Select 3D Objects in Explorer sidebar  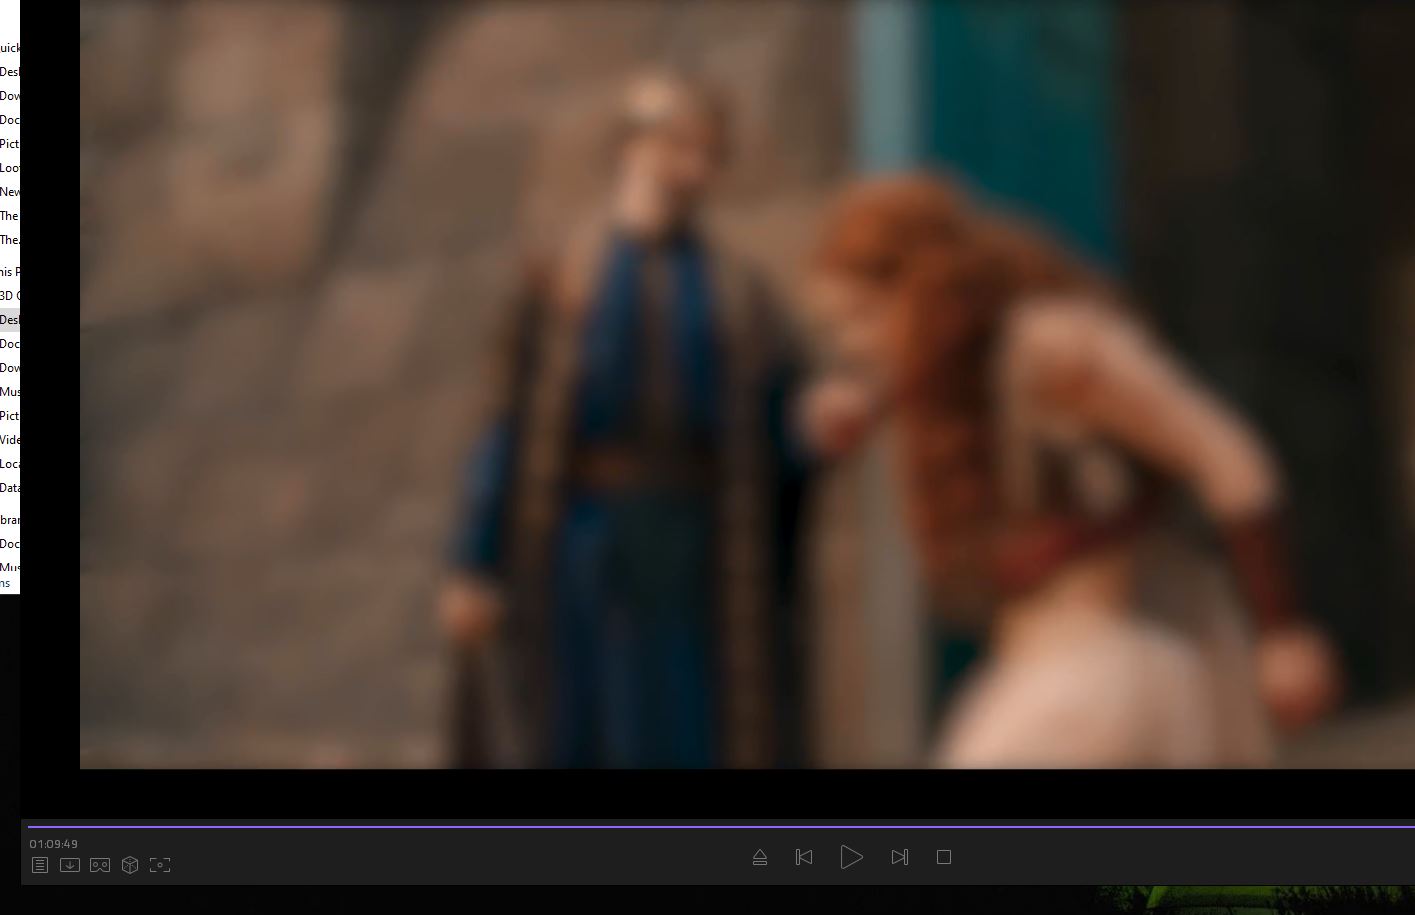click(x=9, y=296)
